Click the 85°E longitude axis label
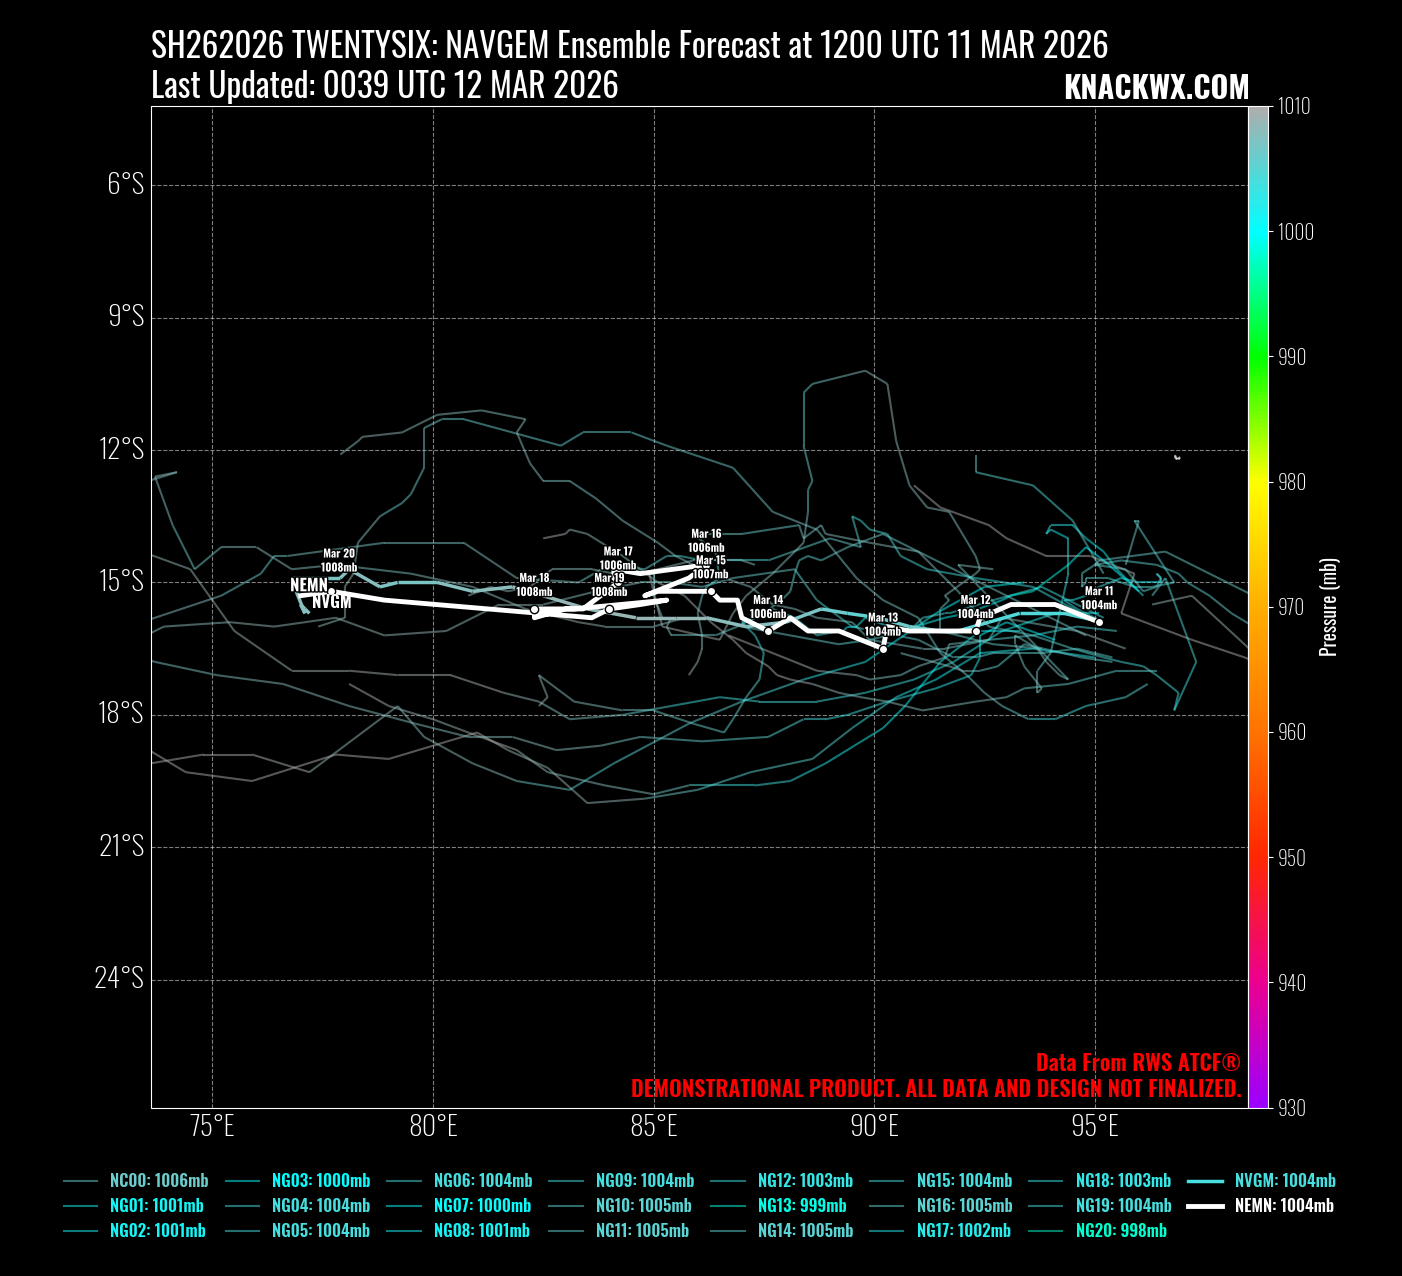The width and height of the screenshot is (1402, 1276). [x=654, y=1126]
